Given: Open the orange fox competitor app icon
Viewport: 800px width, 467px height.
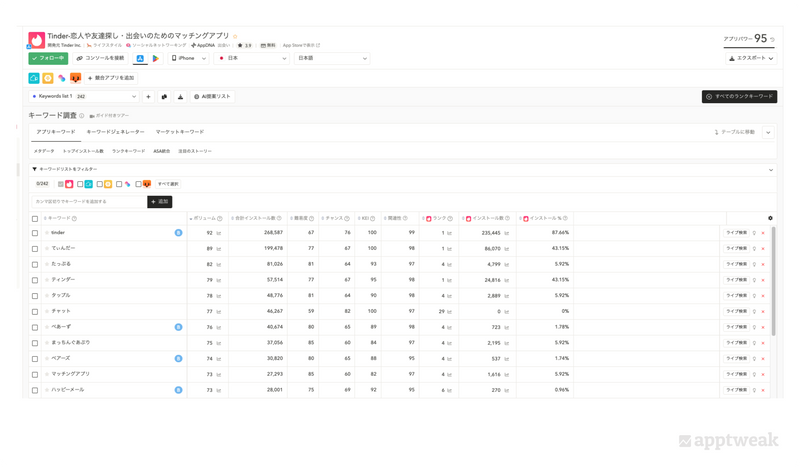Looking at the screenshot, I should pos(76,78).
